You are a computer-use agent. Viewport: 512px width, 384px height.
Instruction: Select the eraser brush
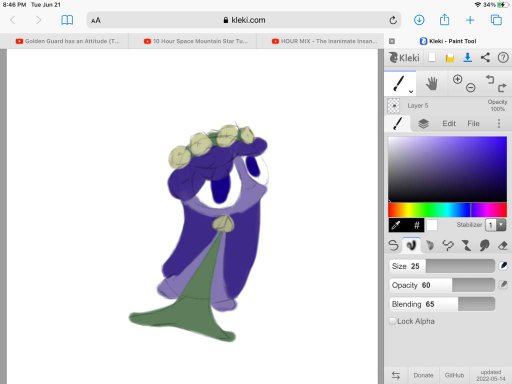click(503, 246)
